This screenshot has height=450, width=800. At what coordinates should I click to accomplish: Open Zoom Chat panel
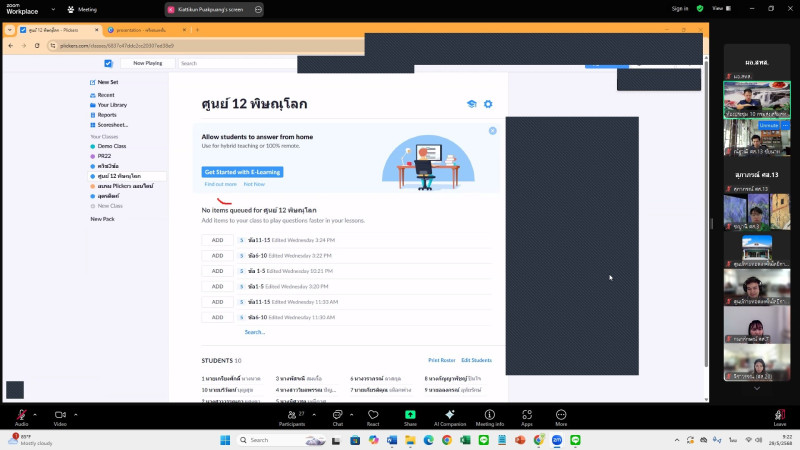[x=338, y=417]
